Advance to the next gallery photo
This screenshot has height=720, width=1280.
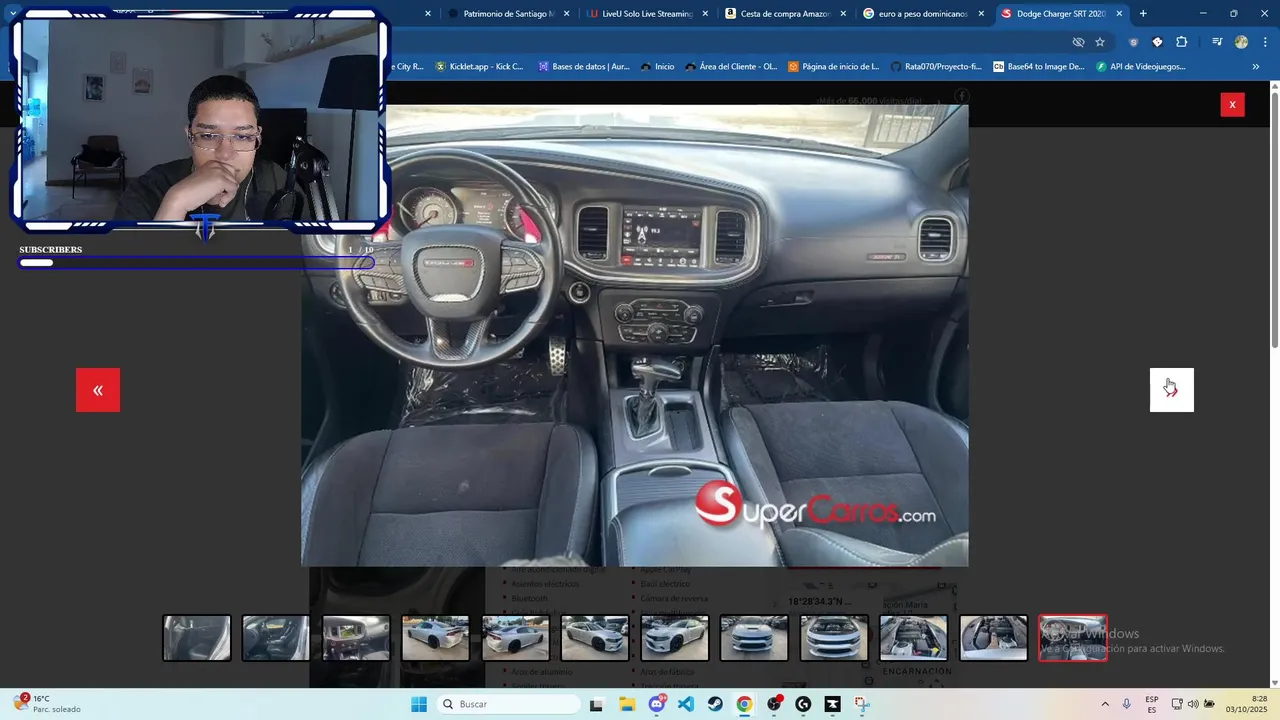(x=1171, y=390)
